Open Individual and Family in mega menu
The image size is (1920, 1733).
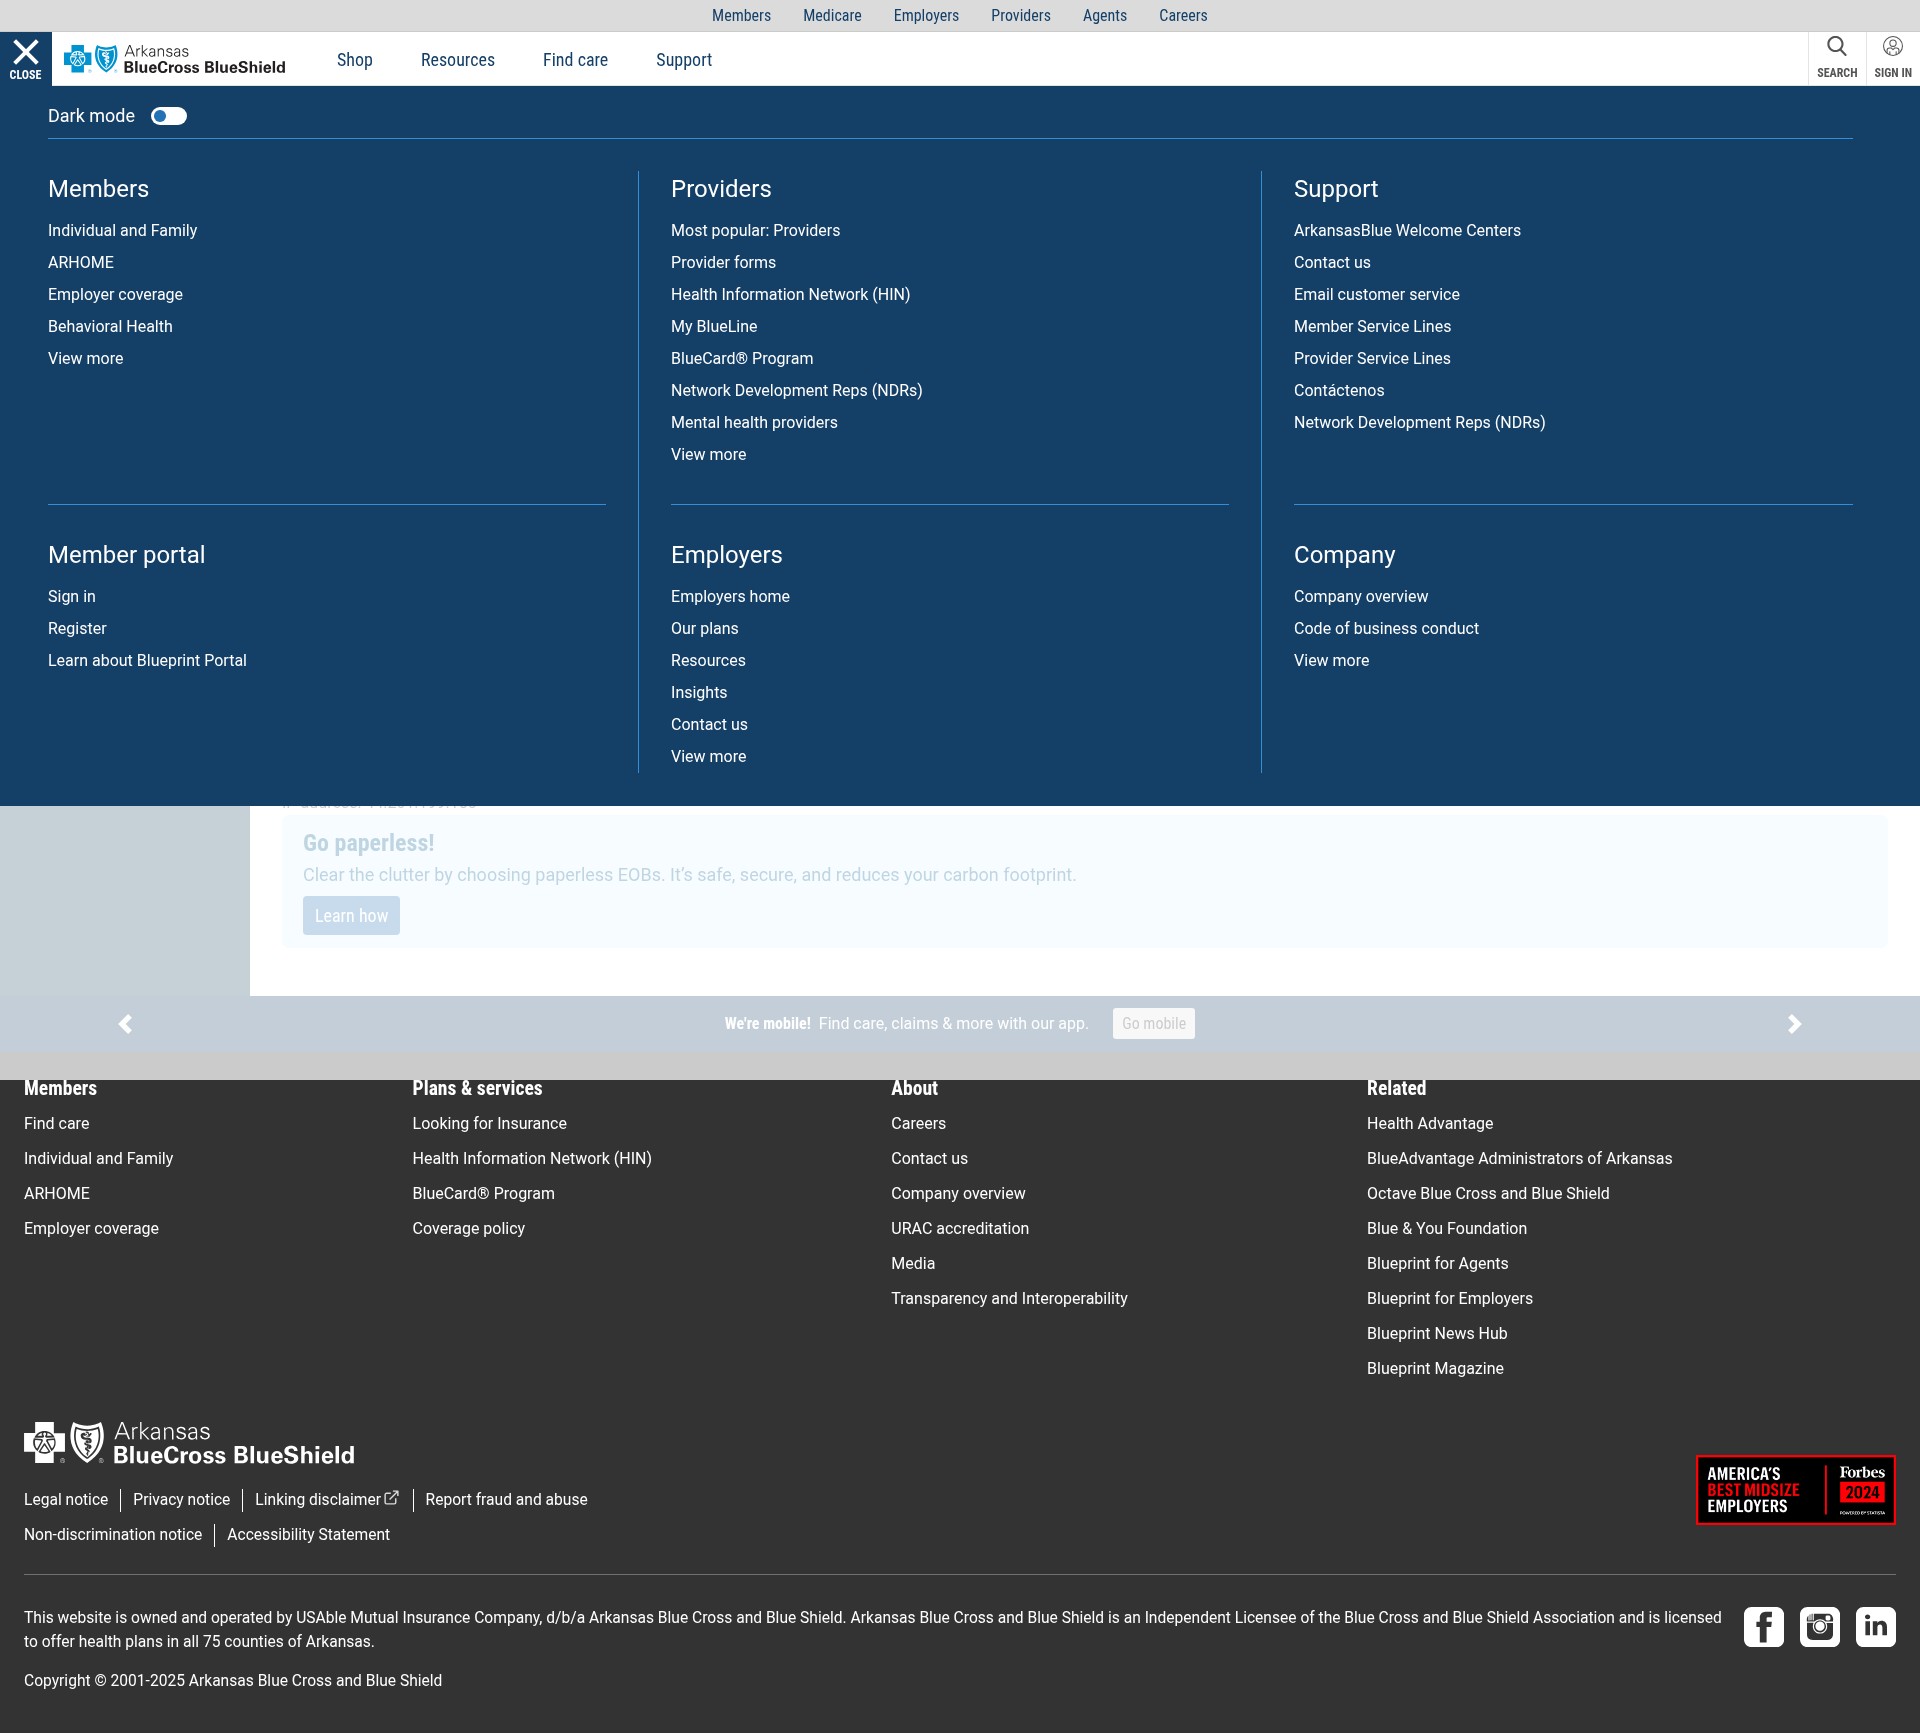click(122, 231)
